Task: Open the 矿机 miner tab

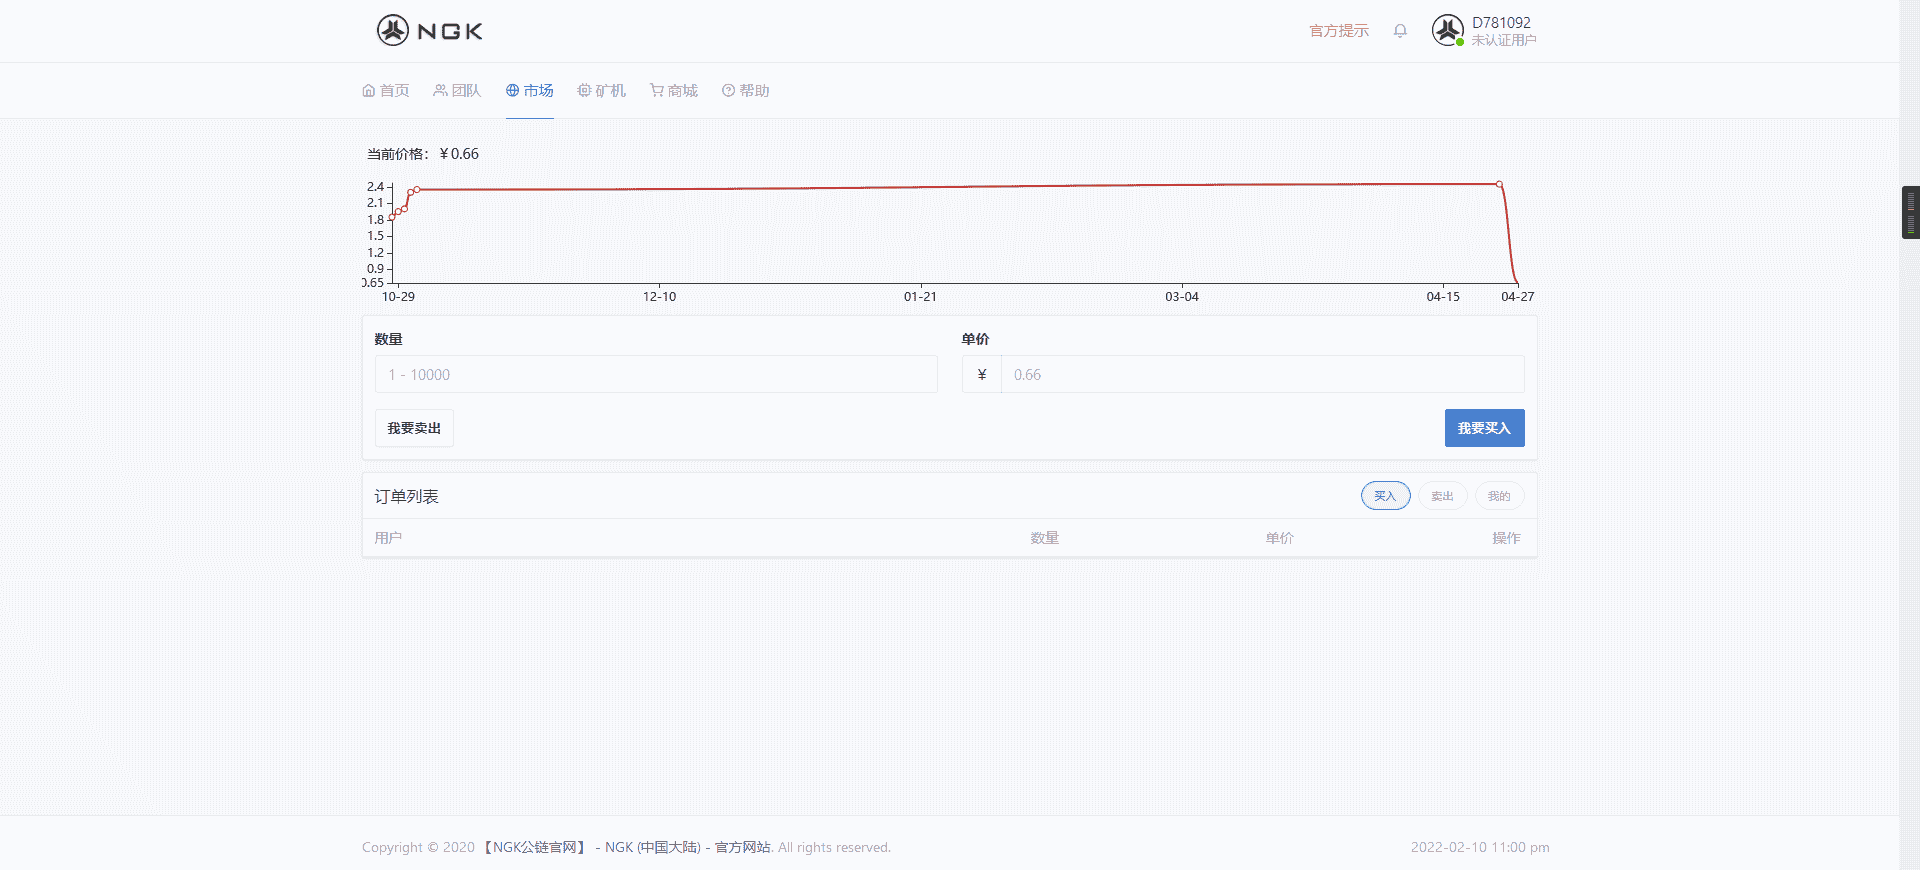Action: [x=601, y=91]
